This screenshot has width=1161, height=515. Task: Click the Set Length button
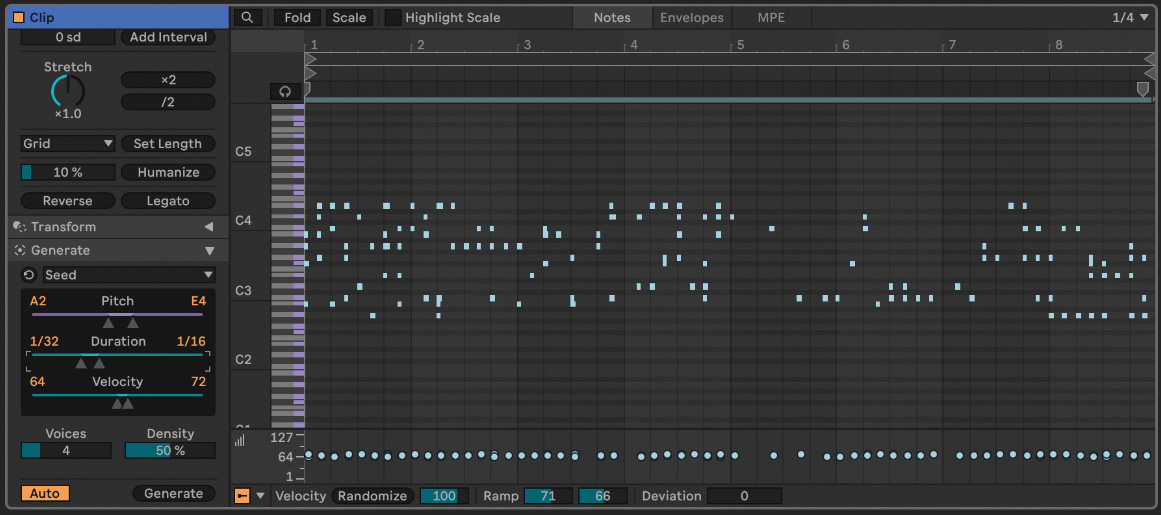coord(168,144)
